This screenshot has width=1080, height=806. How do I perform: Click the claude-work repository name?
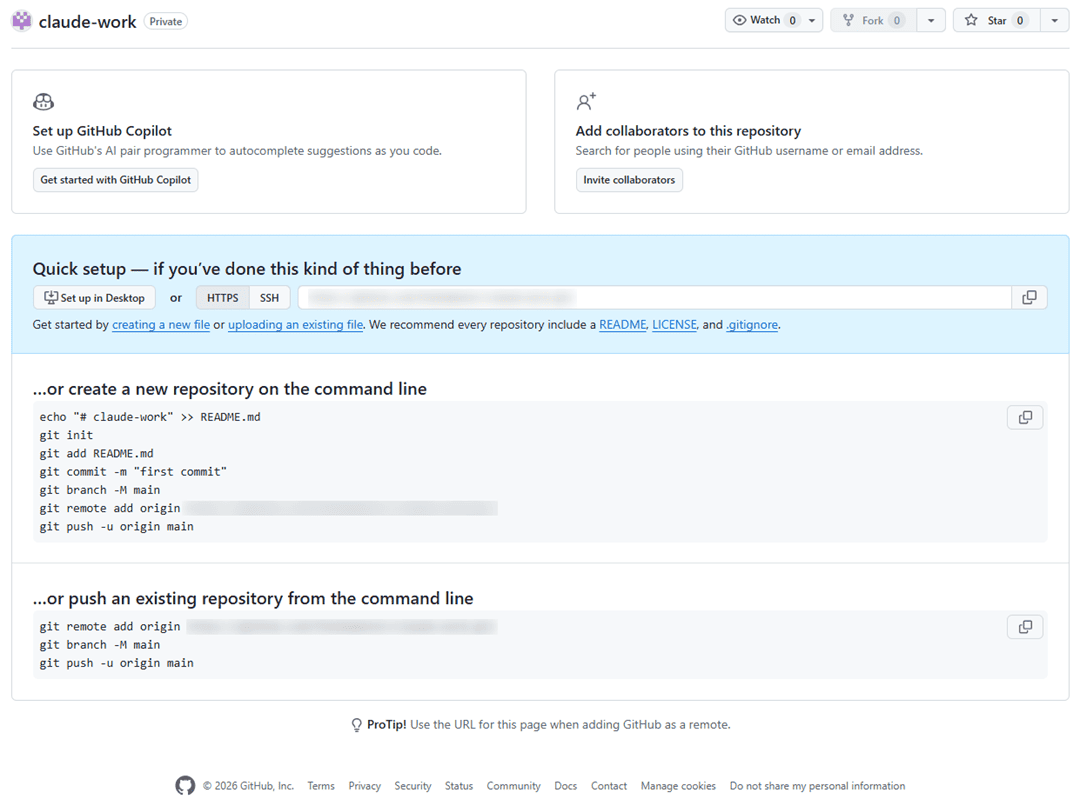[87, 21]
